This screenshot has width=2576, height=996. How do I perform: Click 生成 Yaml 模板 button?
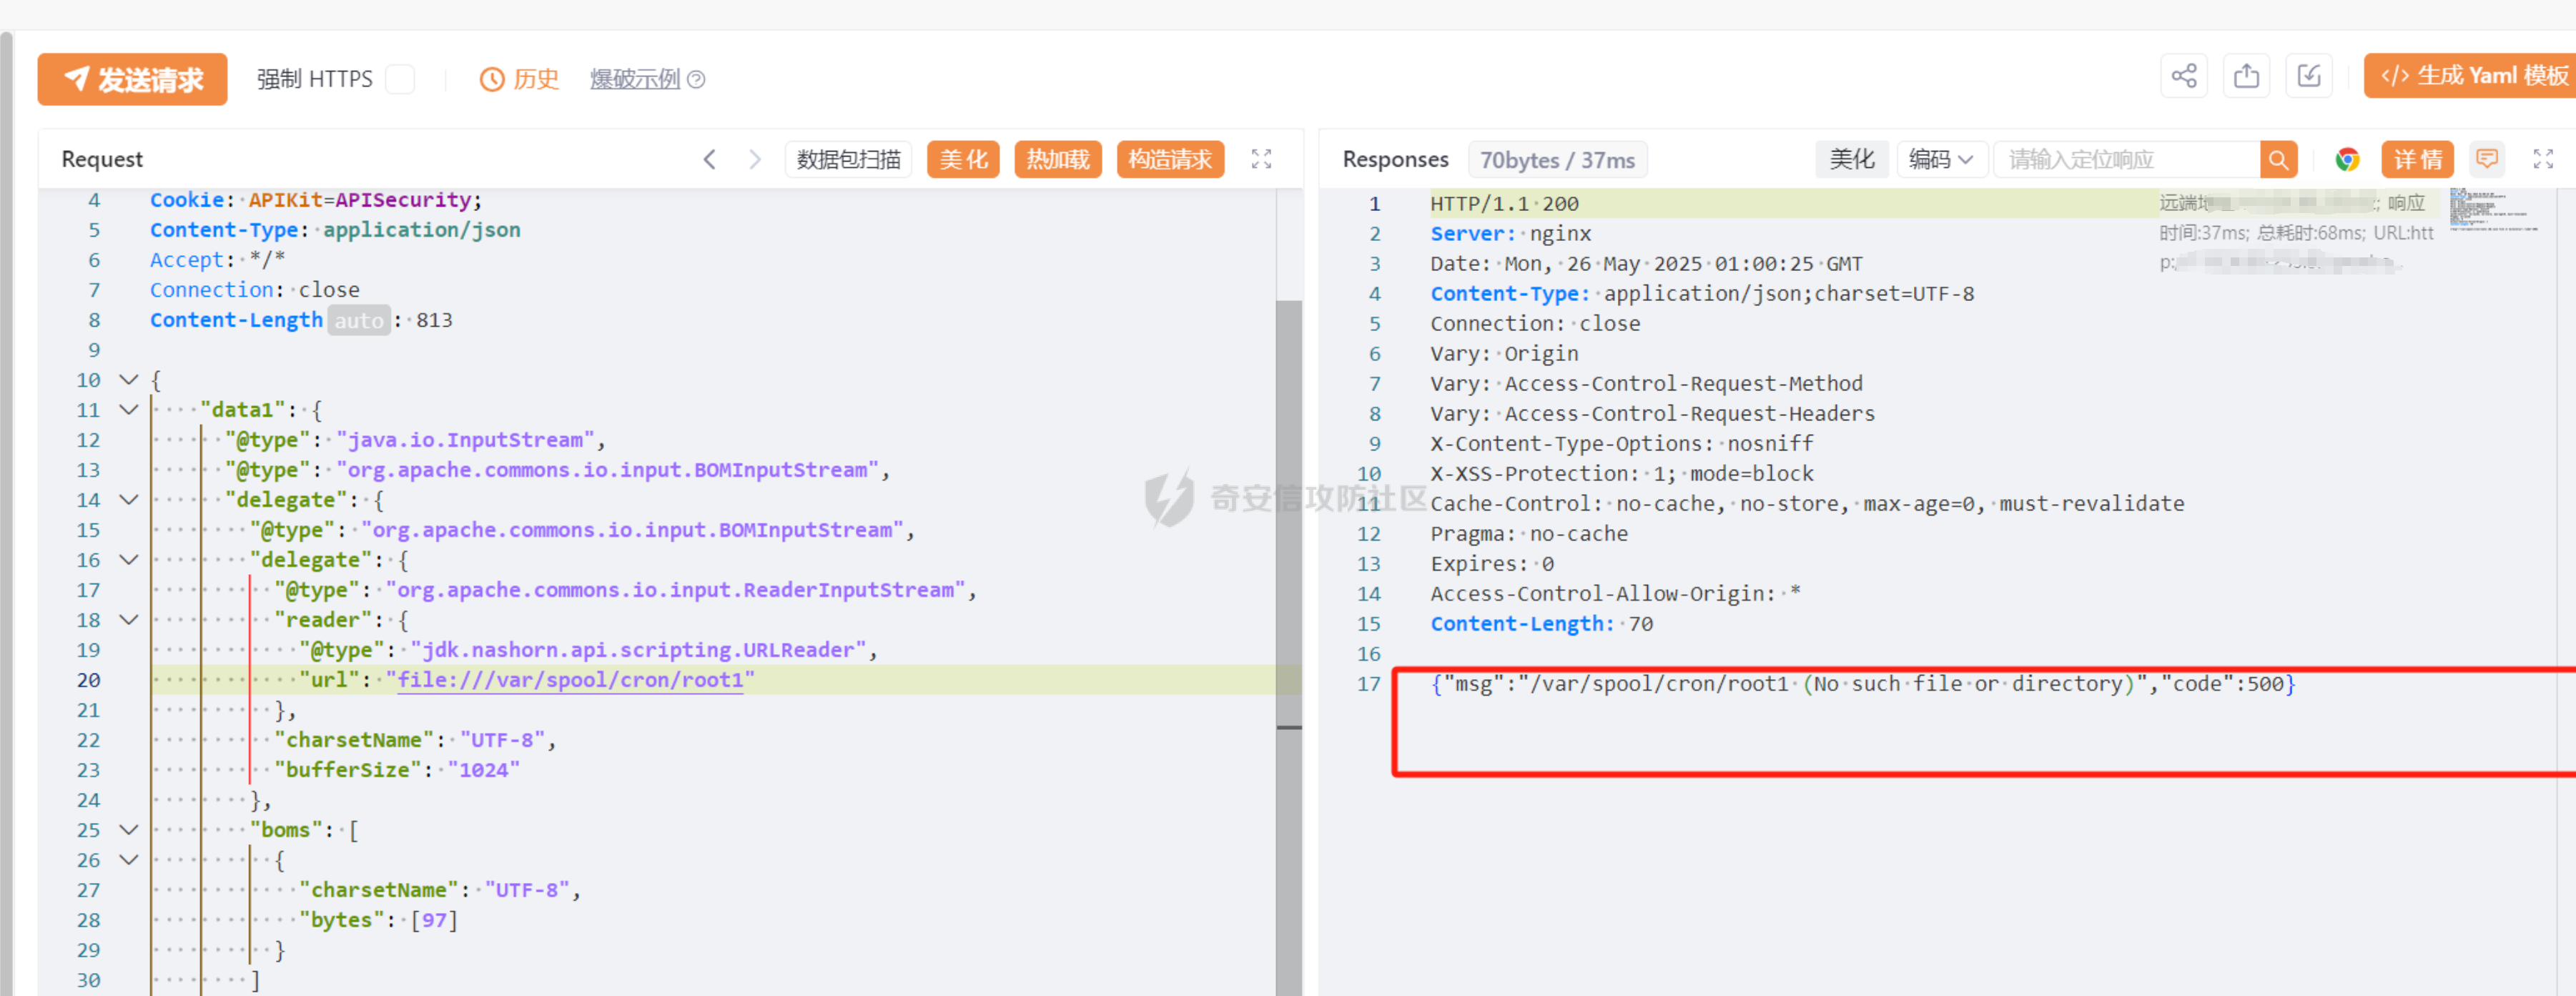(2470, 76)
